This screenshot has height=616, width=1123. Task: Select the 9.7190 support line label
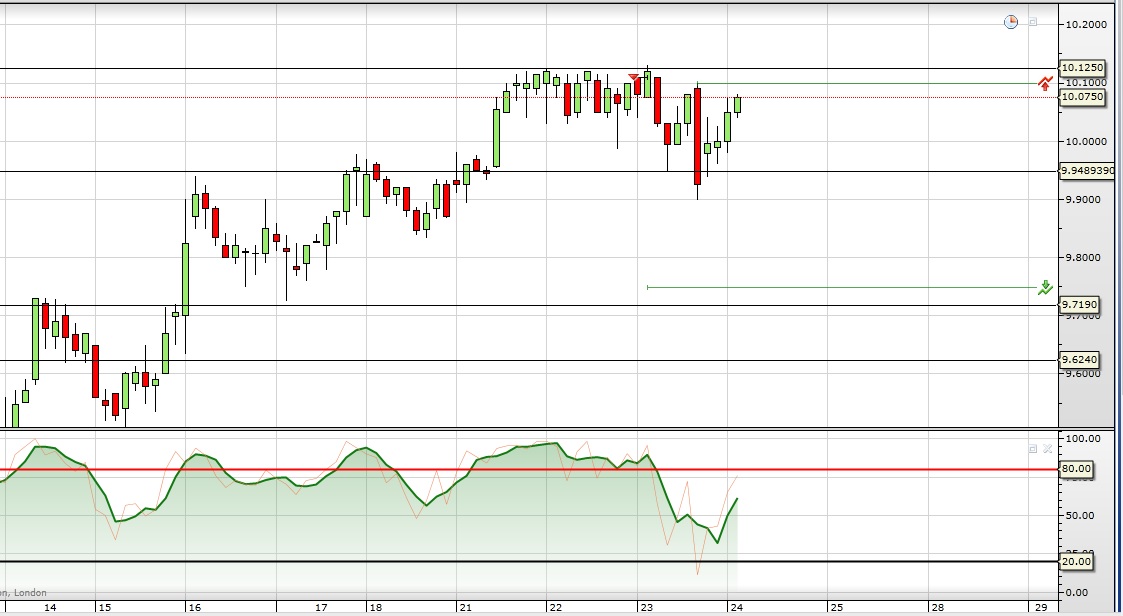coord(1079,304)
